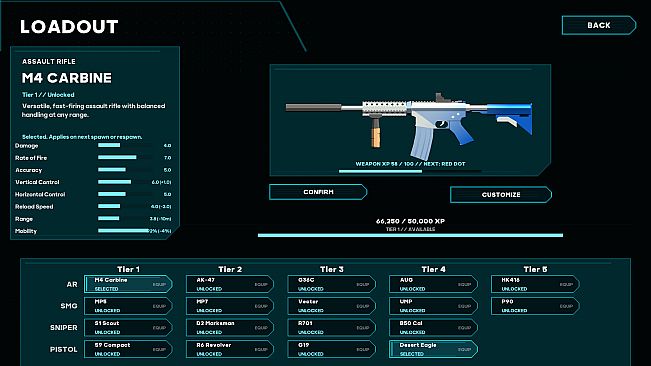Viewport: 651px width, 366px height.
Task: Equip the AK-47 assault rifle
Action: (230, 284)
